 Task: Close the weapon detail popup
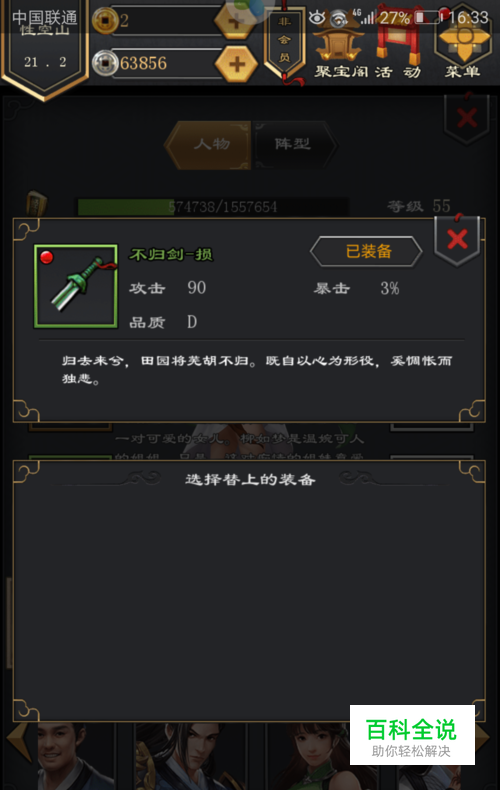[x=457, y=239]
